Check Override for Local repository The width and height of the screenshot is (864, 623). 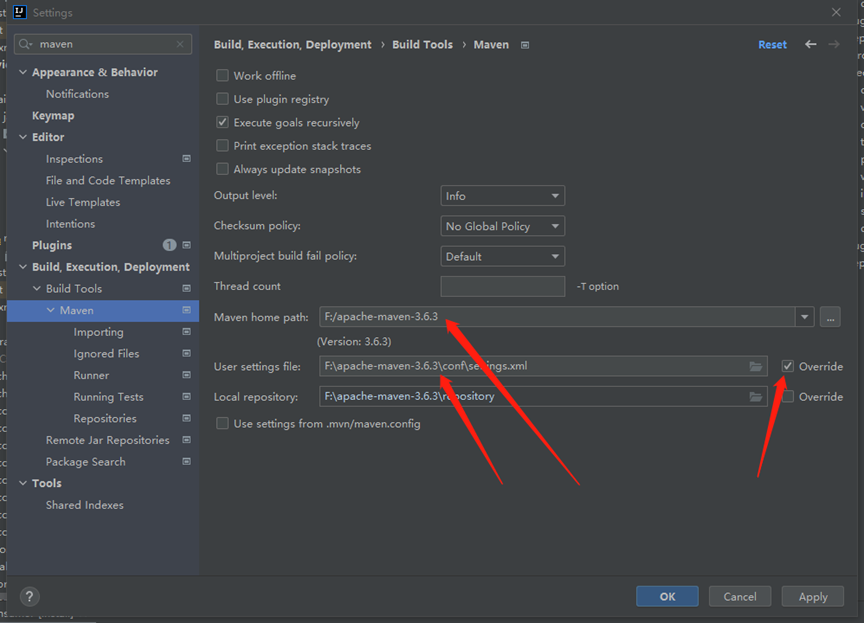[x=788, y=397]
